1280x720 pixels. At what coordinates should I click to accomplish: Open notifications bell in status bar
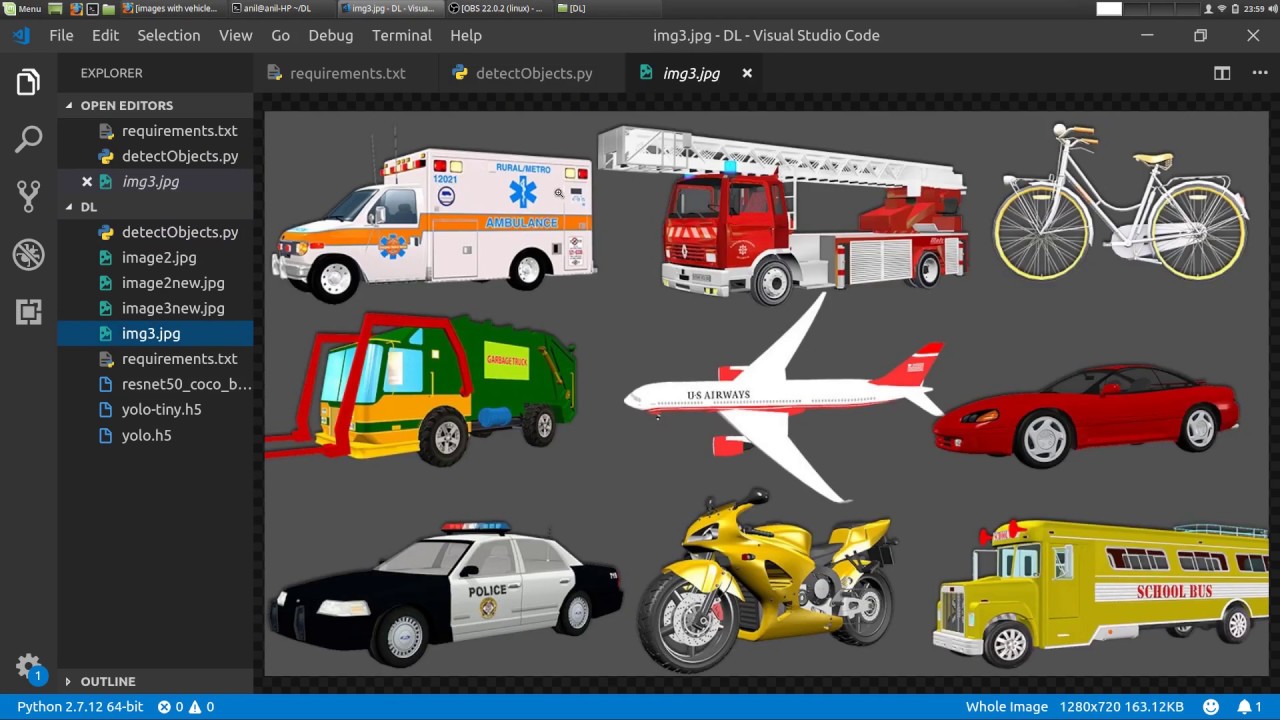pyautogui.click(x=1249, y=707)
